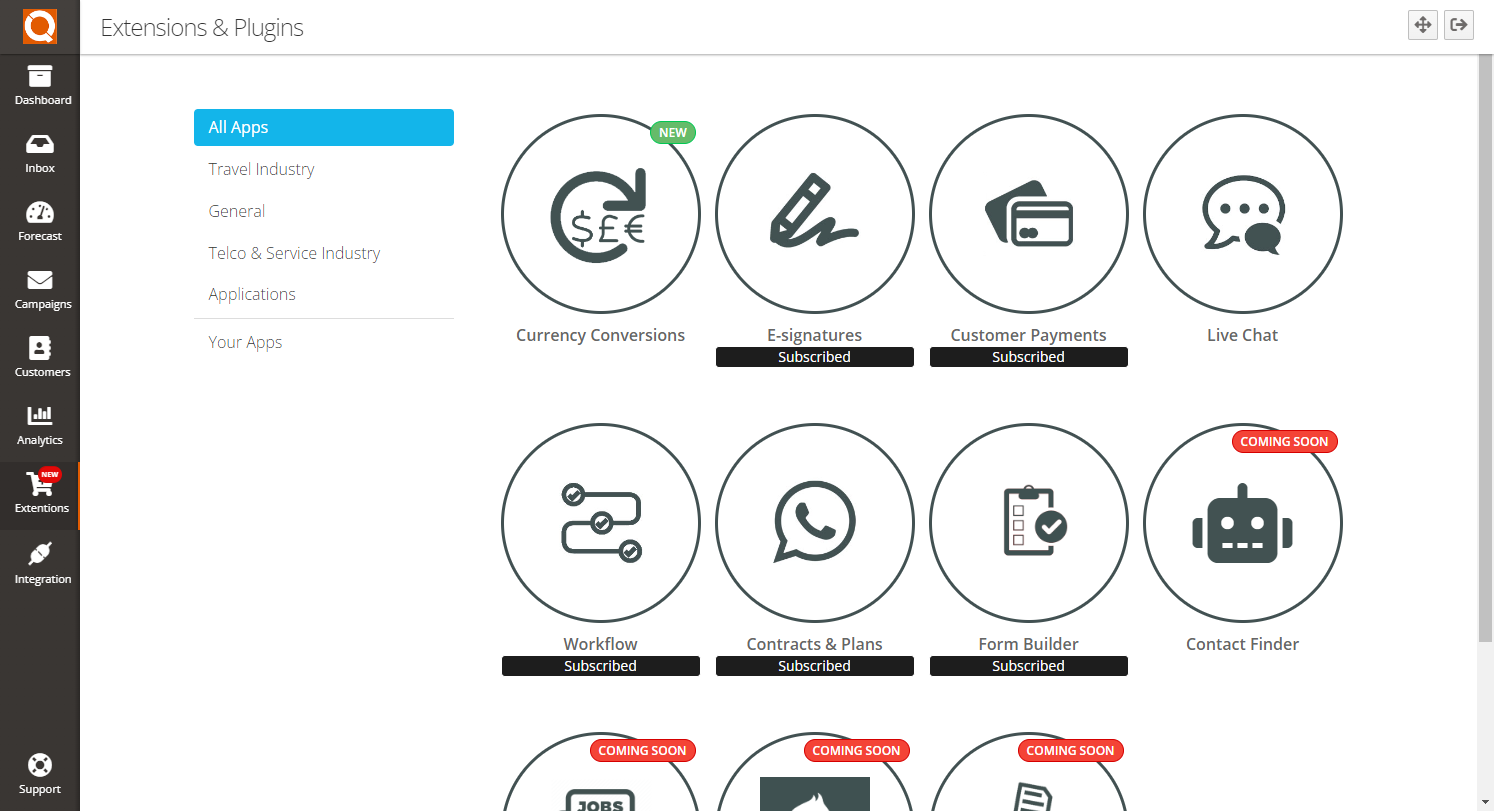This screenshot has width=1494, height=811.
Task: Open the Integration sidebar icon
Action: 40,562
